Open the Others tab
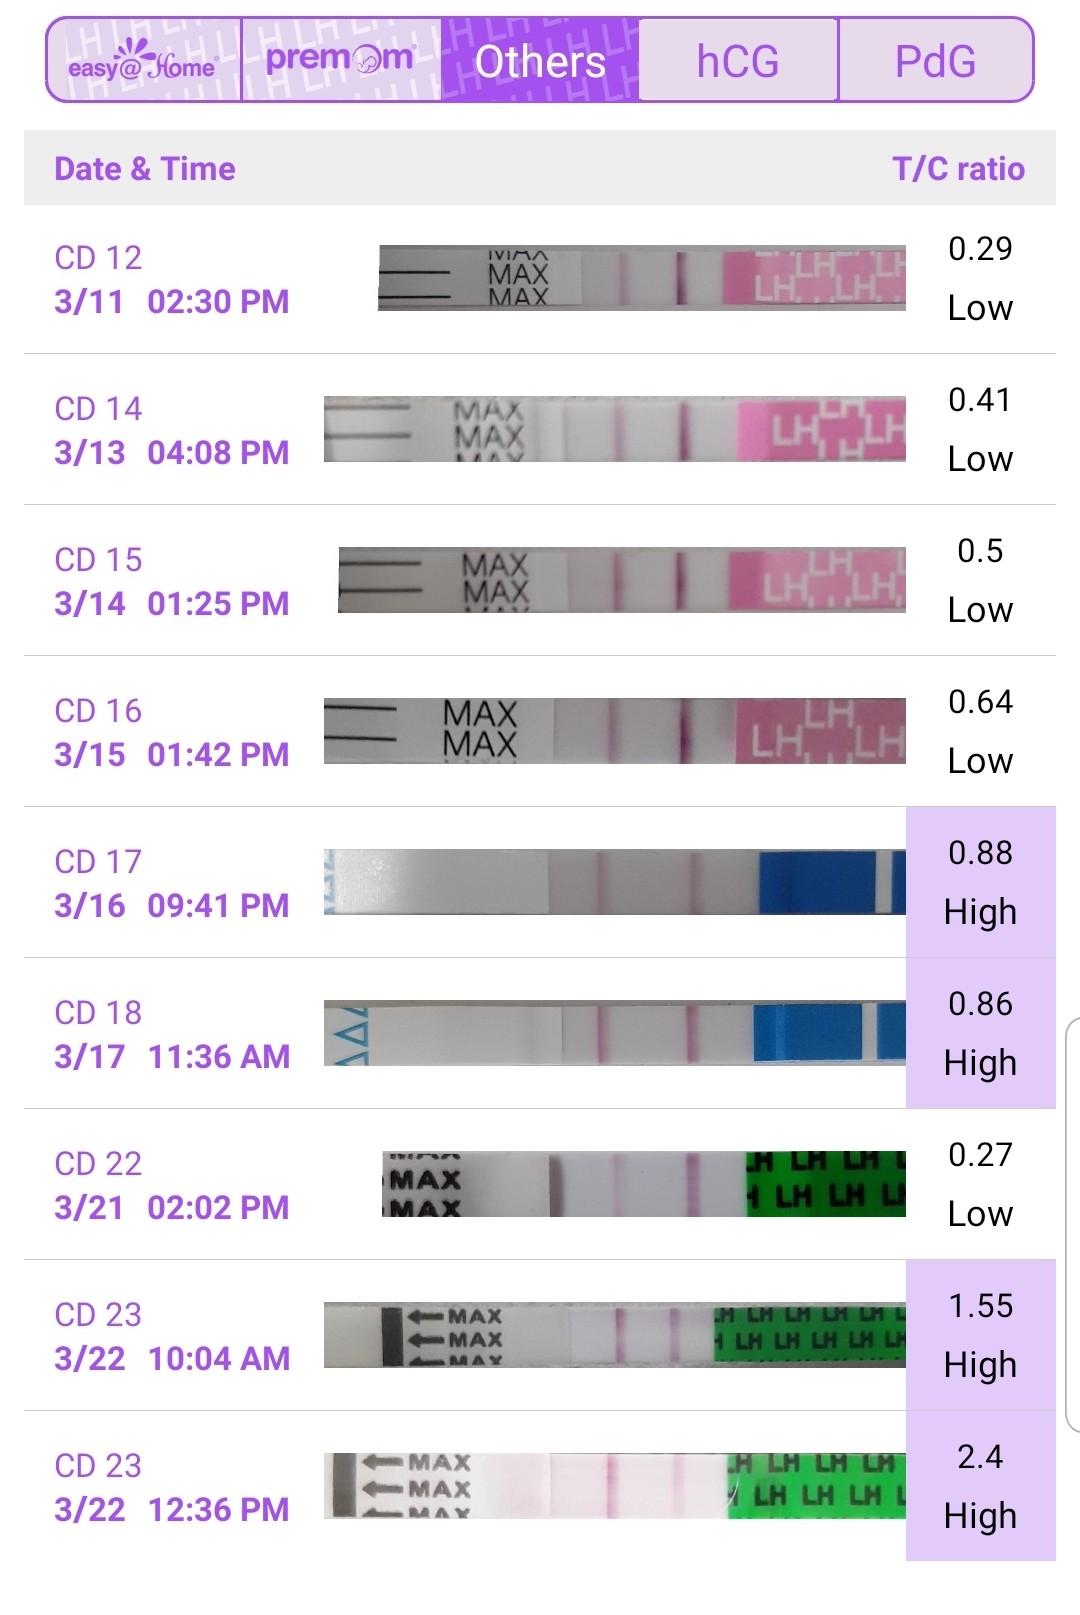Screen dimensions: 1080x1615 click(x=540, y=60)
